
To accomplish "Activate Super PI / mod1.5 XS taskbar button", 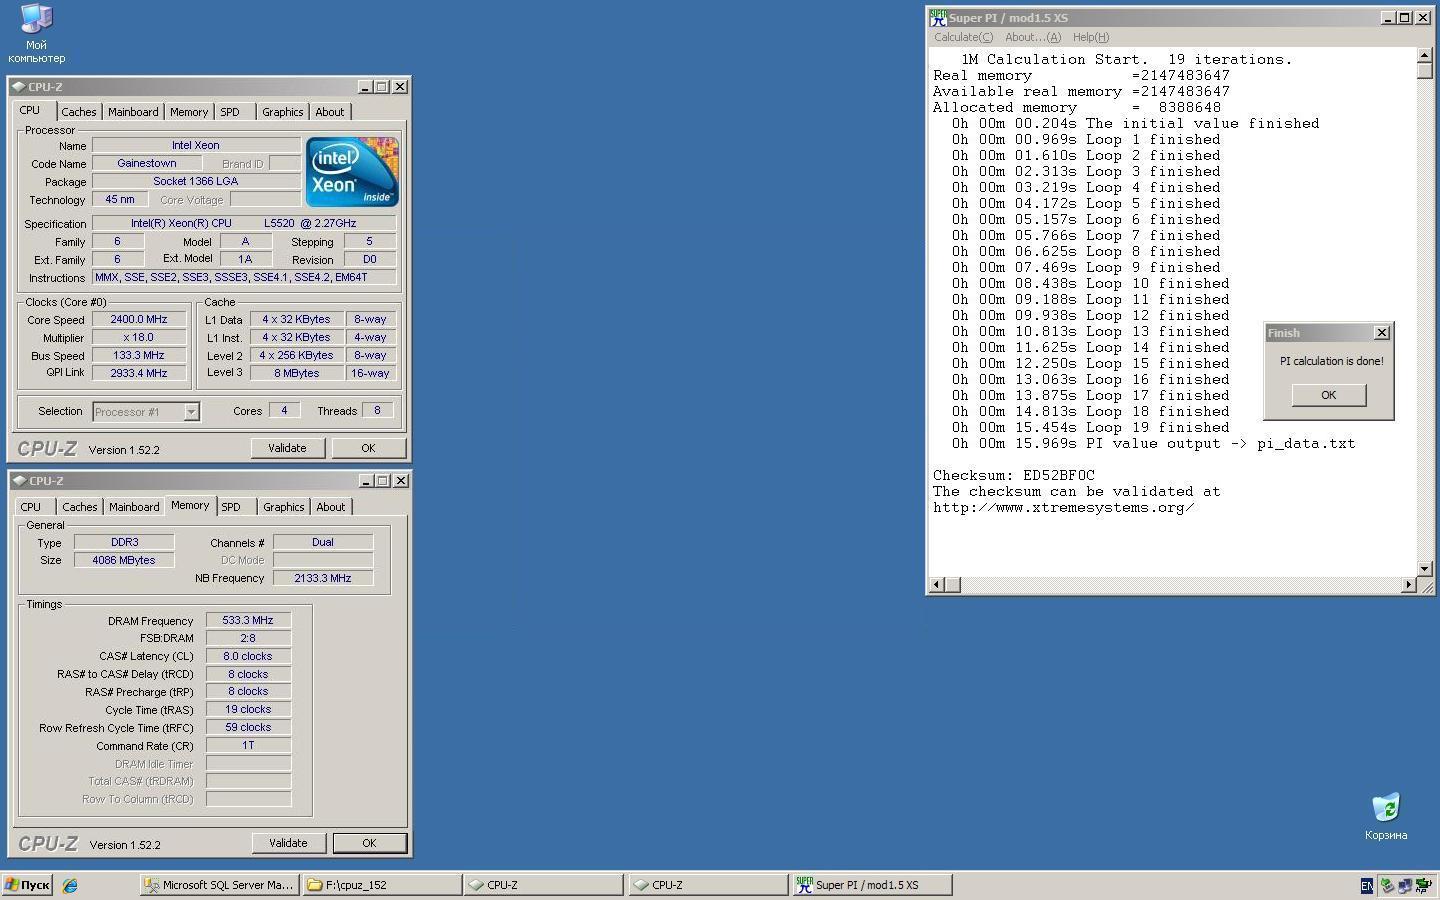I will click(x=872, y=885).
